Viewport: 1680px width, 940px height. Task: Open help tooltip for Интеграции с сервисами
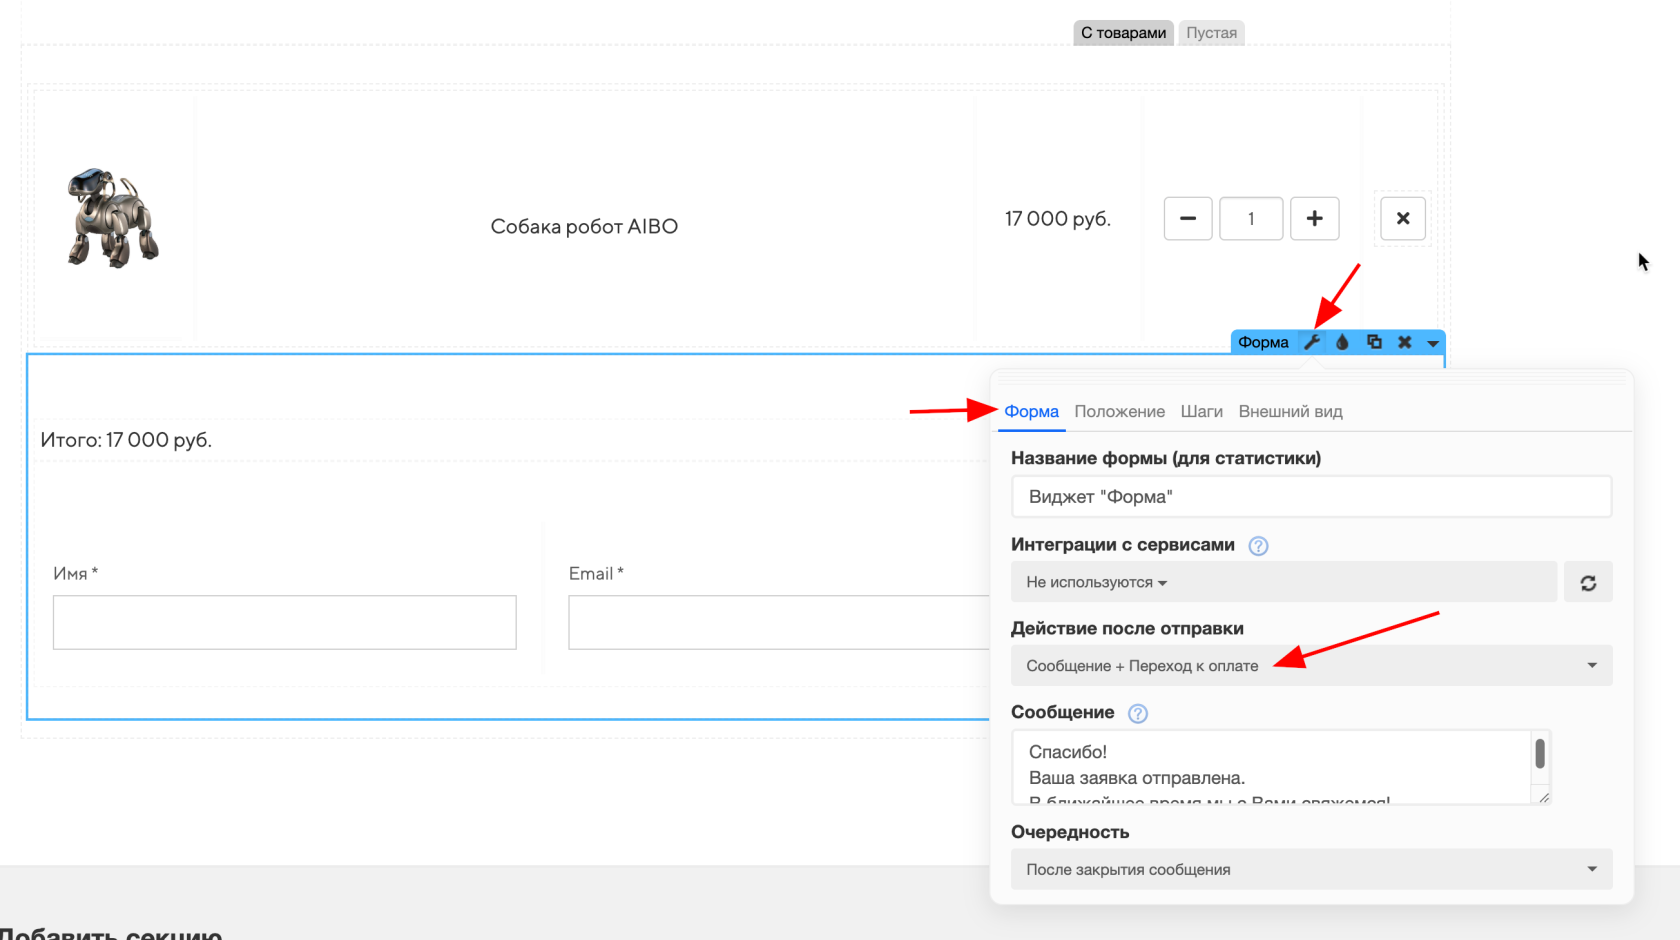(1258, 546)
